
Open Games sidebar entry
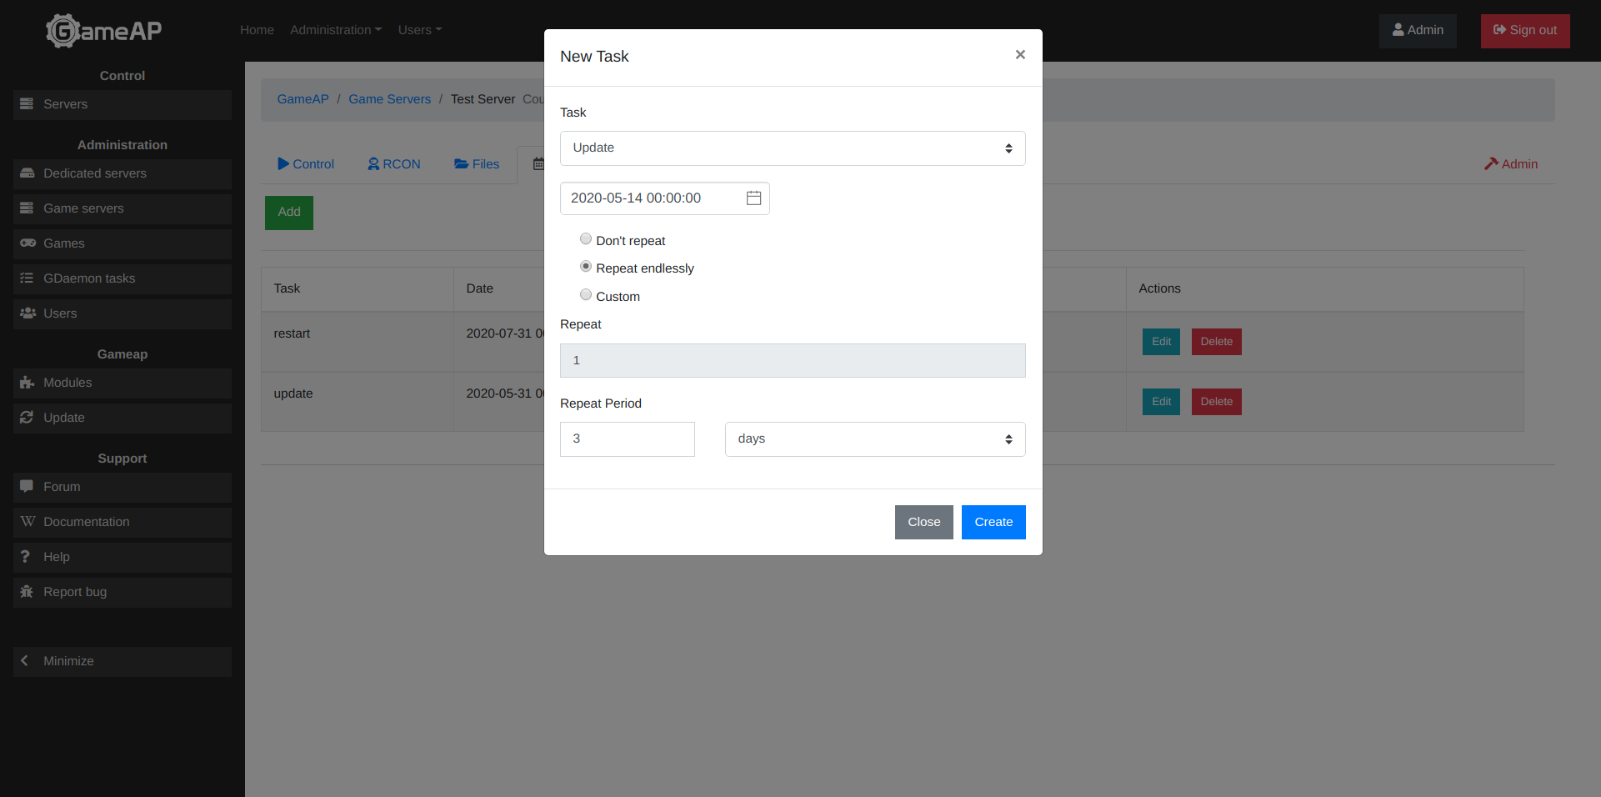122,243
